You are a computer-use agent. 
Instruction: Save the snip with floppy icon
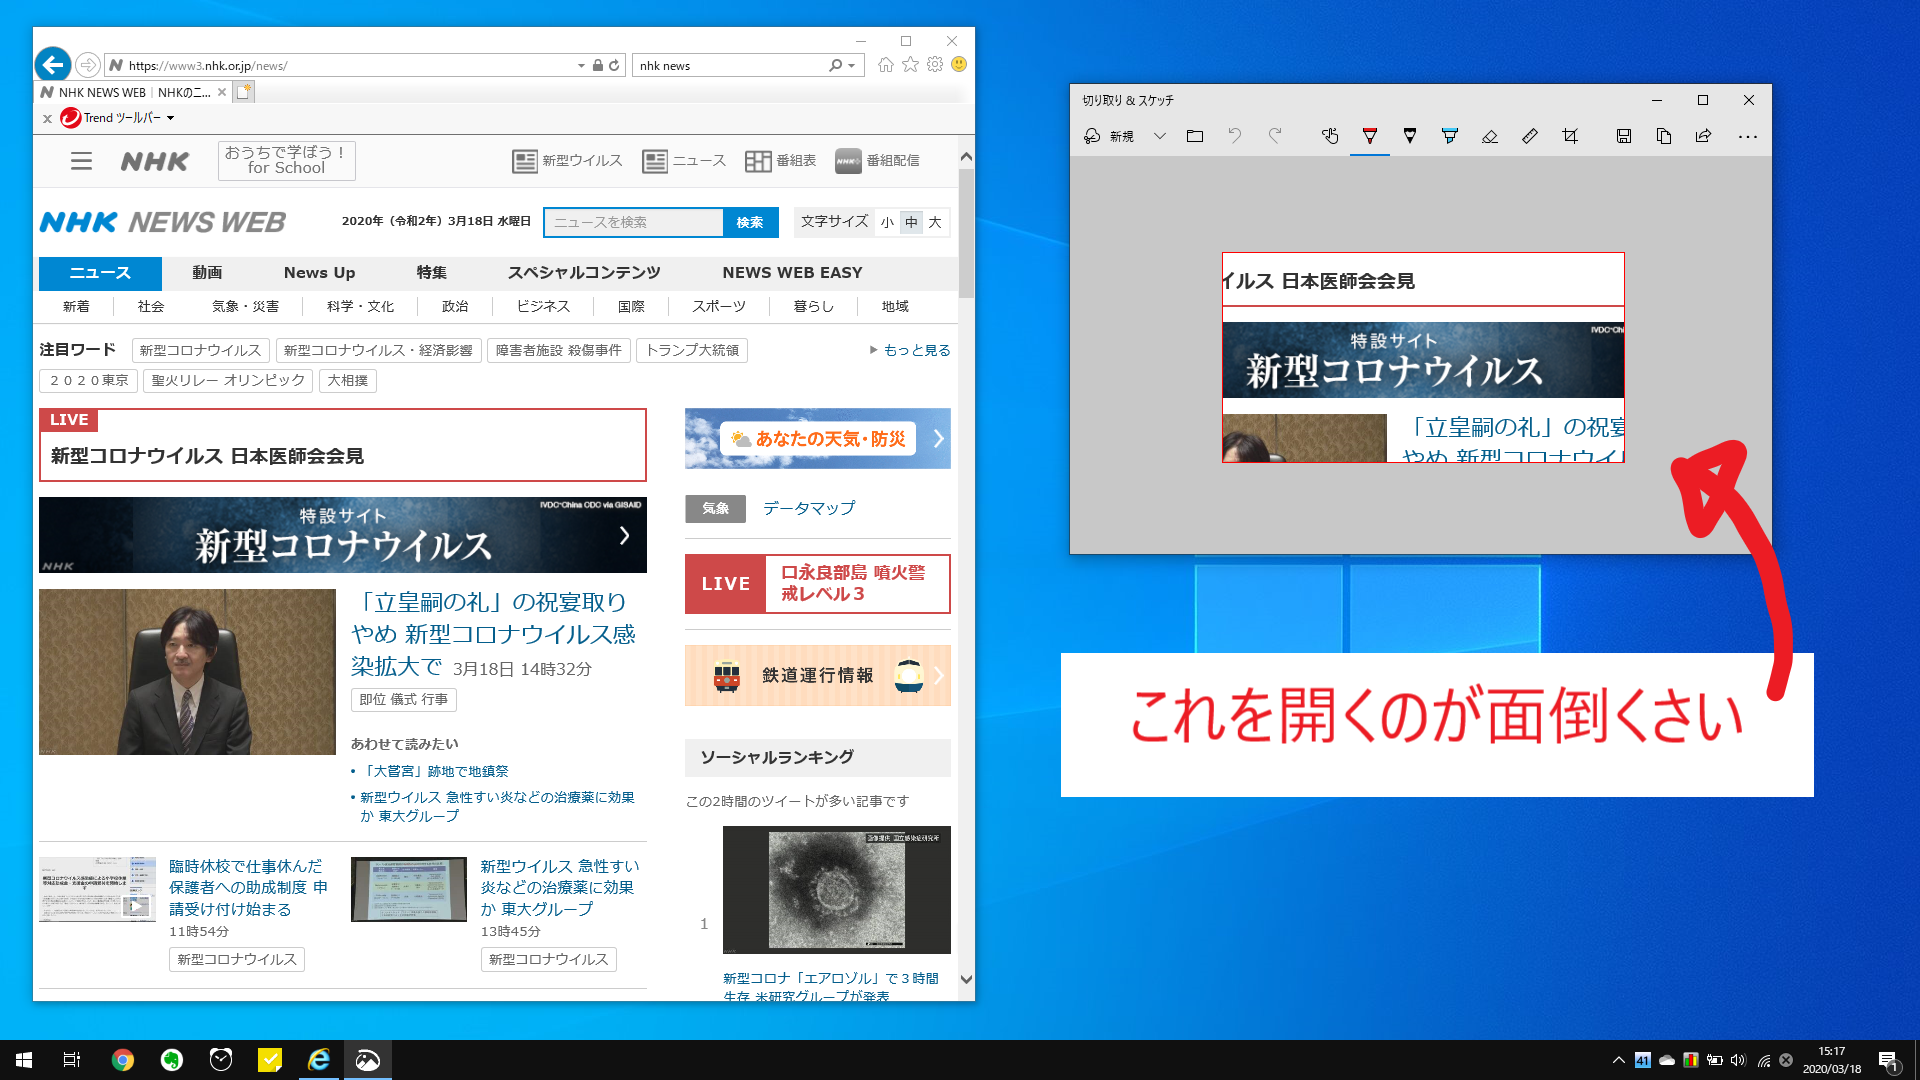point(1624,136)
